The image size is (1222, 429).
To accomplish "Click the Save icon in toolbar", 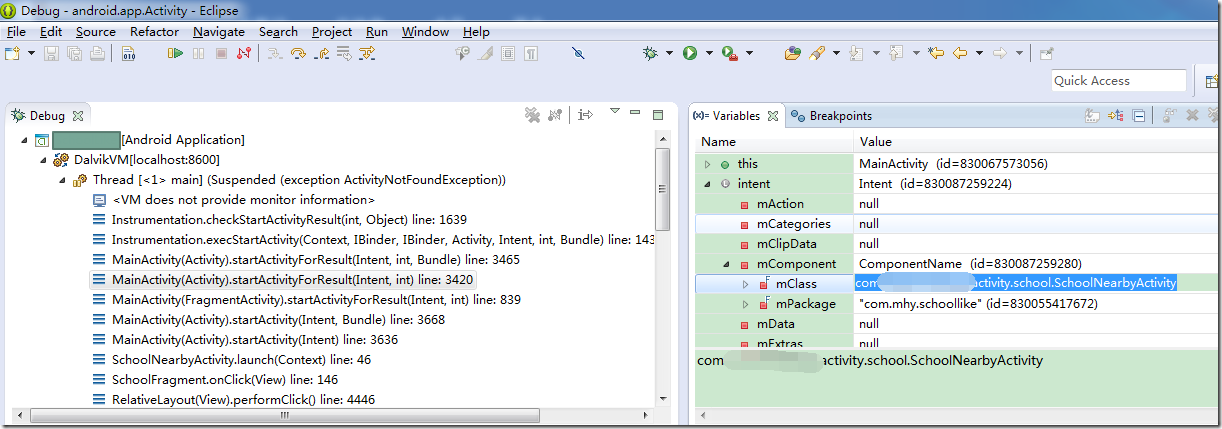I will tap(52, 53).
